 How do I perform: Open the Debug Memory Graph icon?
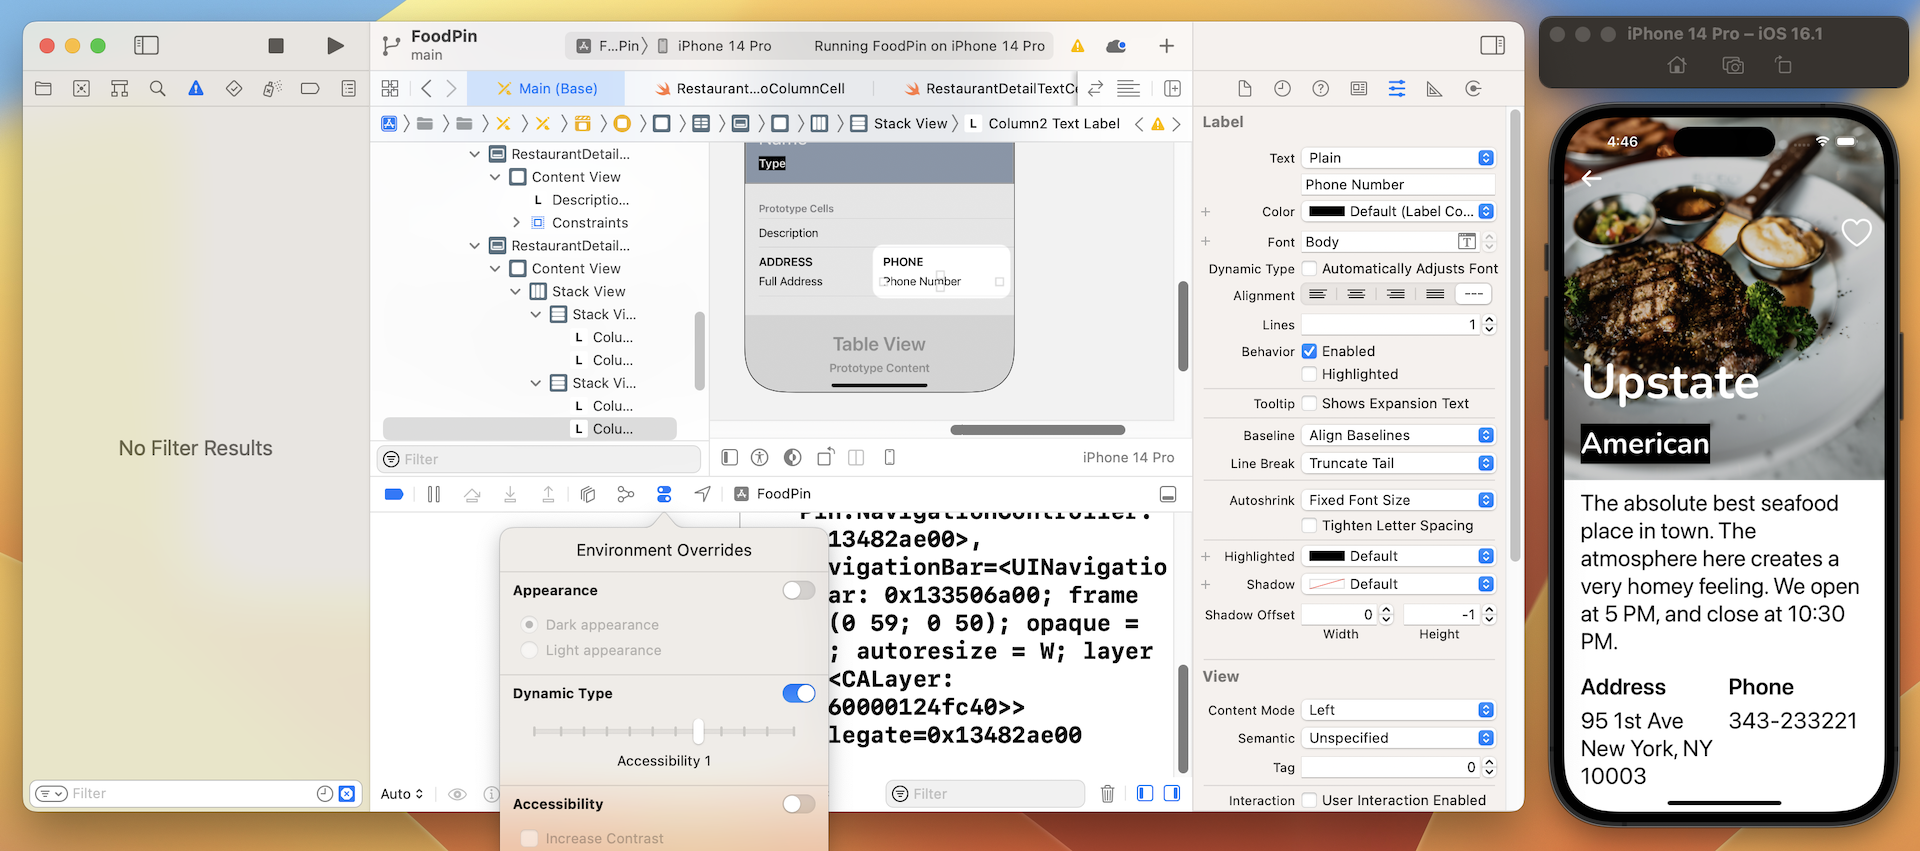(x=626, y=494)
